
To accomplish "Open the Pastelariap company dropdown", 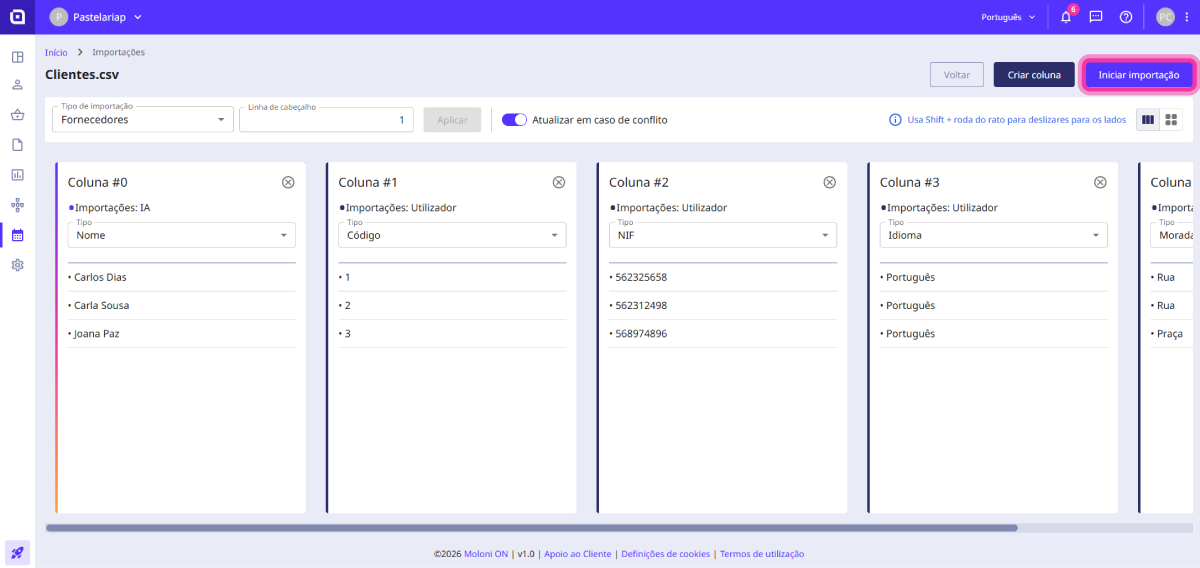I will (x=96, y=17).
